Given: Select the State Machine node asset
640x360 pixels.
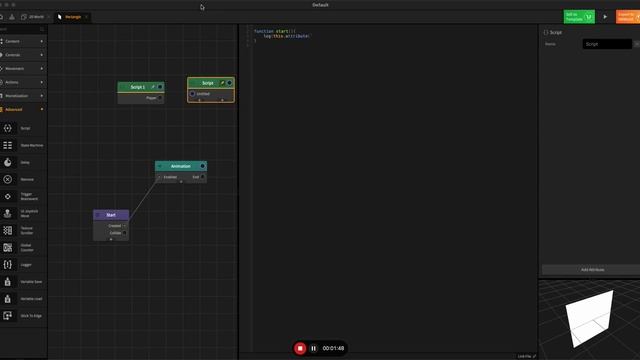Looking at the screenshot, I should click(23, 145).
